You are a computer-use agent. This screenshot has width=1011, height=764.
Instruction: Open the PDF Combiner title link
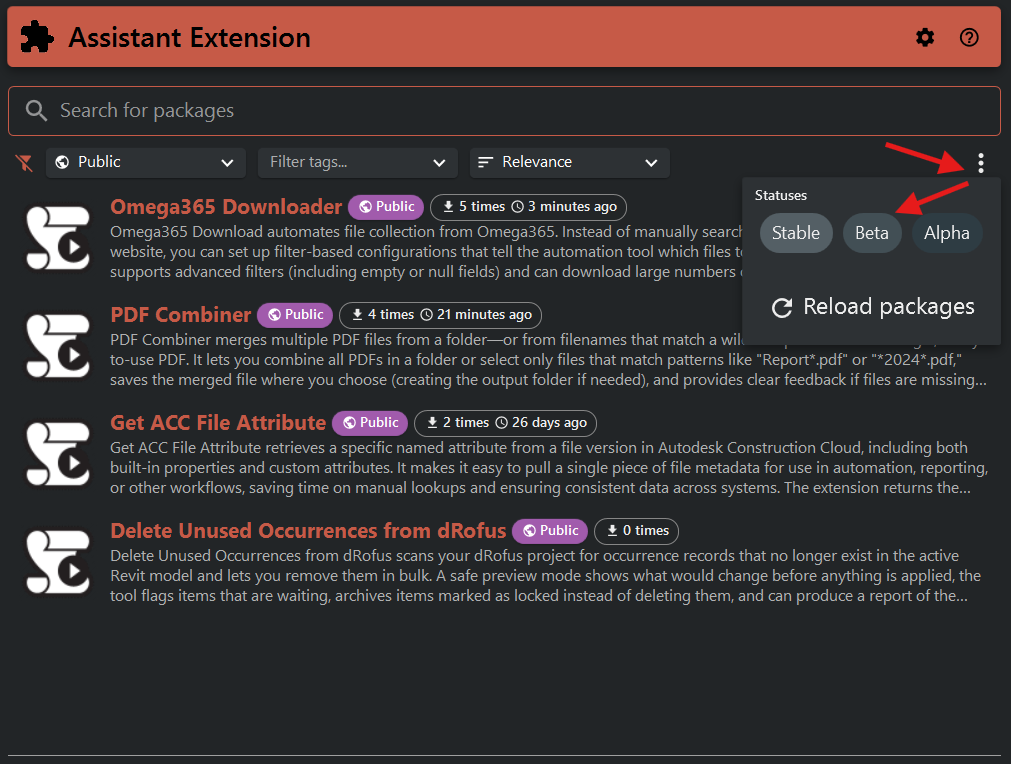pos(181,315)
